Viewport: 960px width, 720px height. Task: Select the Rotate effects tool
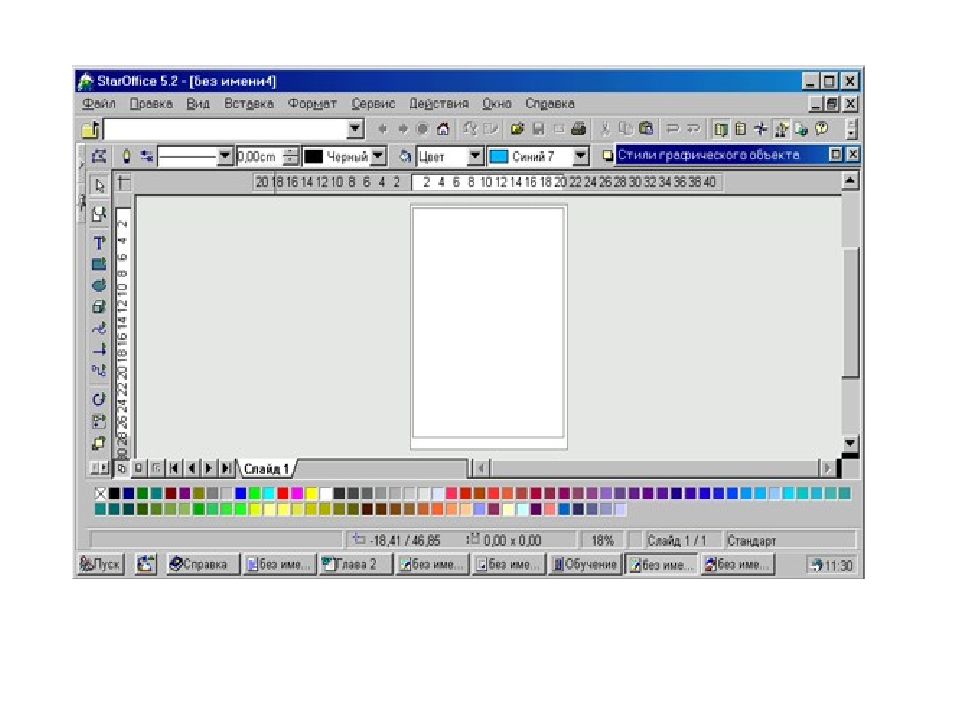(x=99, y=399)
